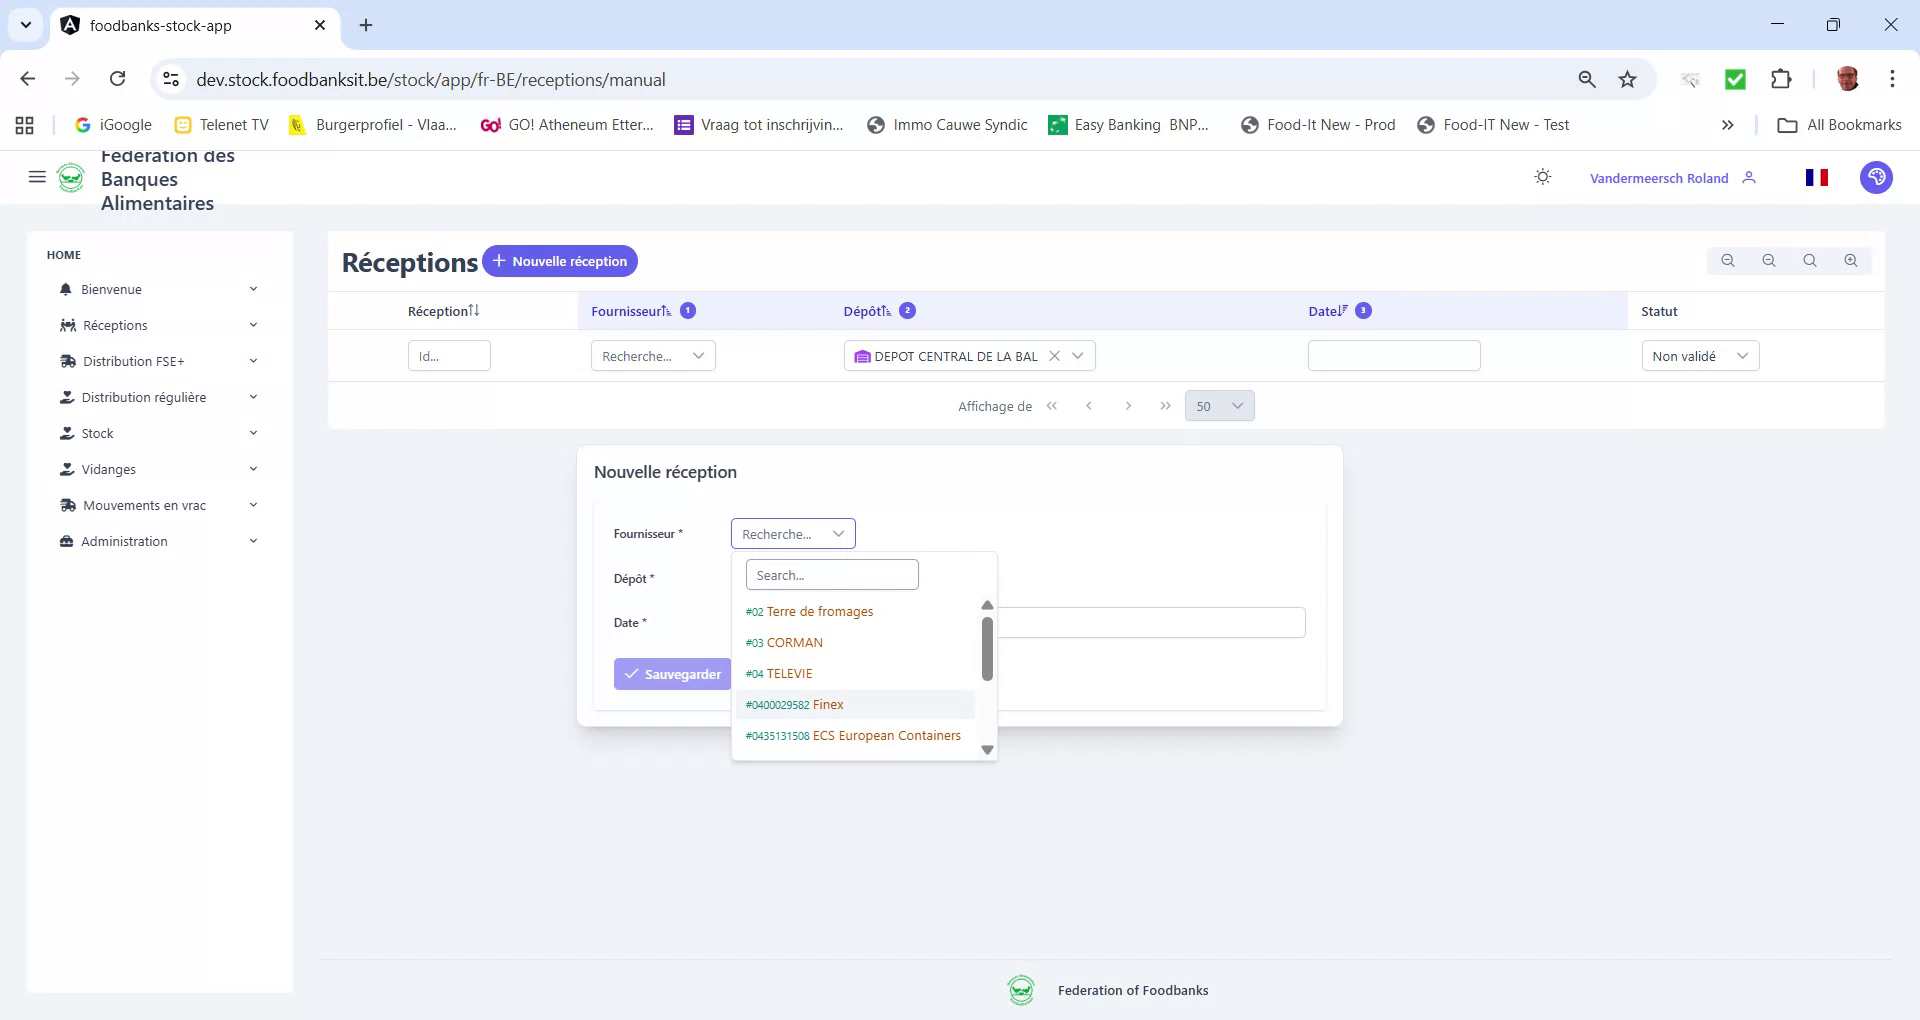Click the French flag language selector

tap(1817, 177)
